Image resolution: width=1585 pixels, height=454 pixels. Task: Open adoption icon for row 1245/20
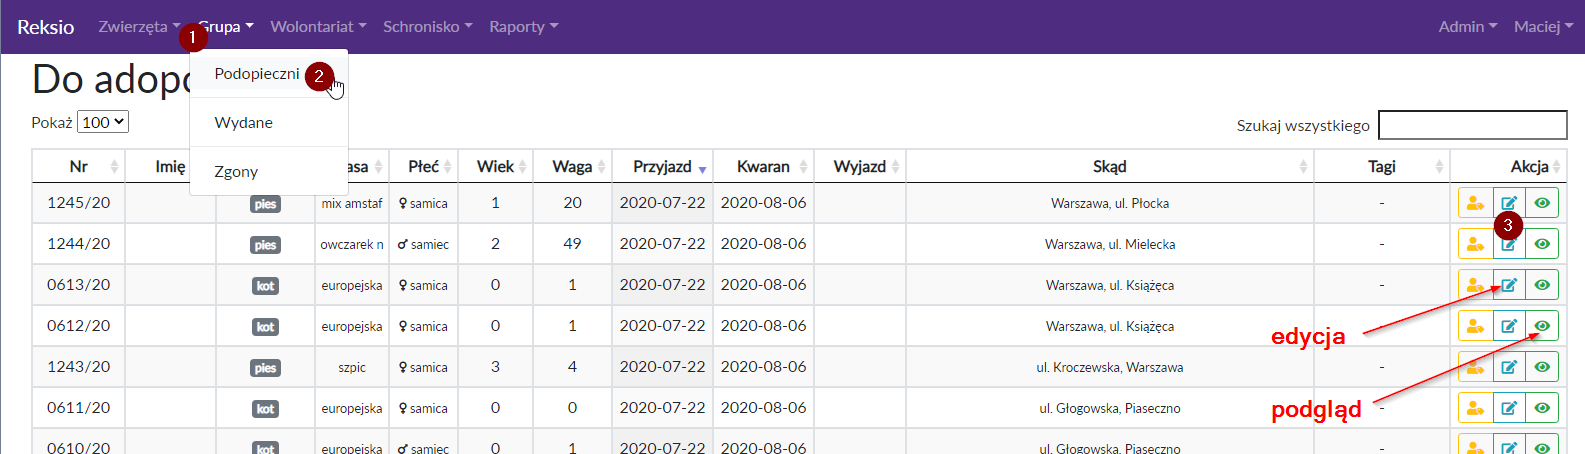point(1475,203)
